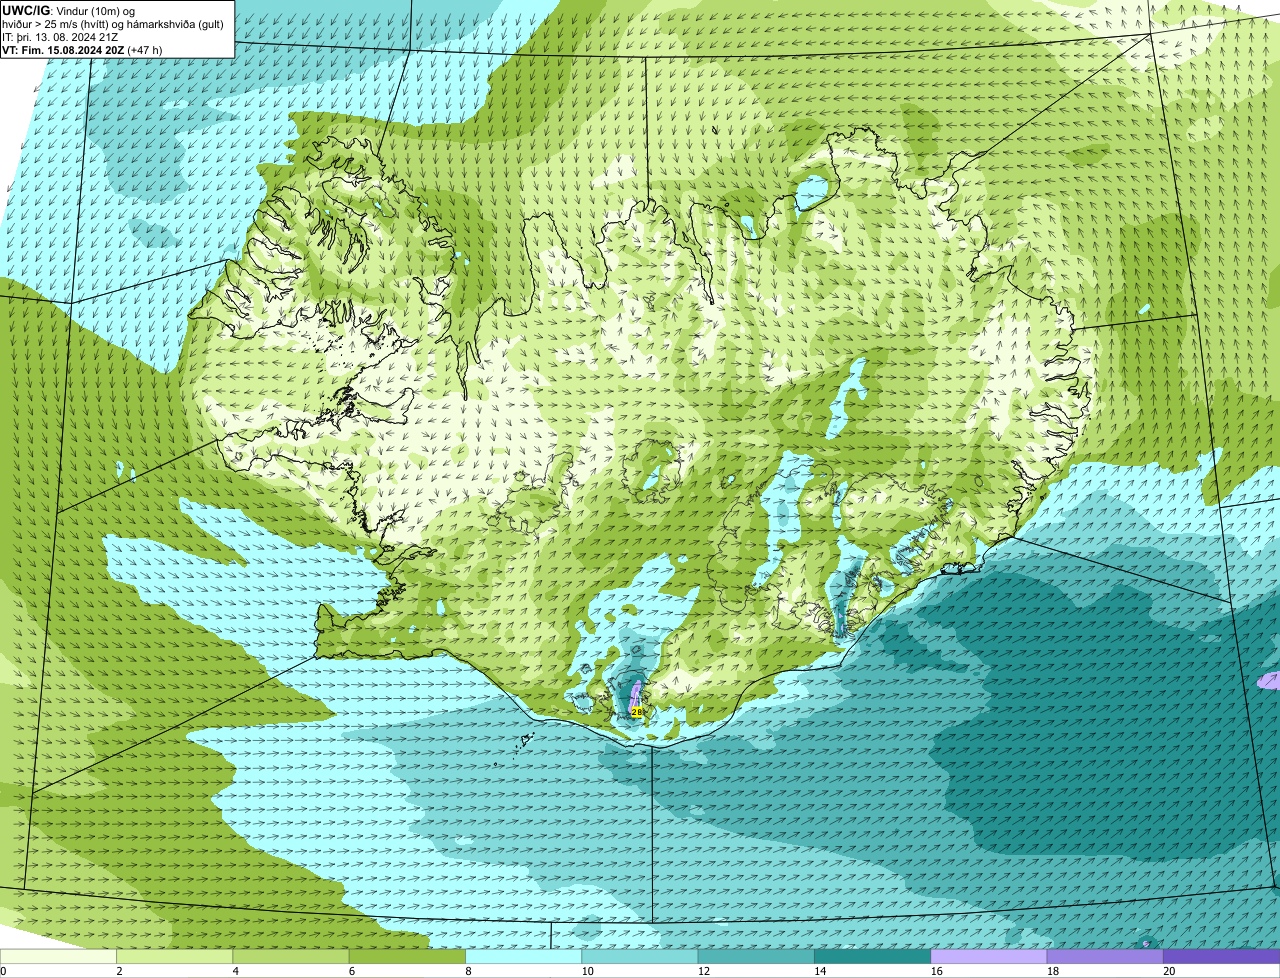
Task: Select the 18–20 m/s medium purple legend swatch
Action: pos(1105,956)
